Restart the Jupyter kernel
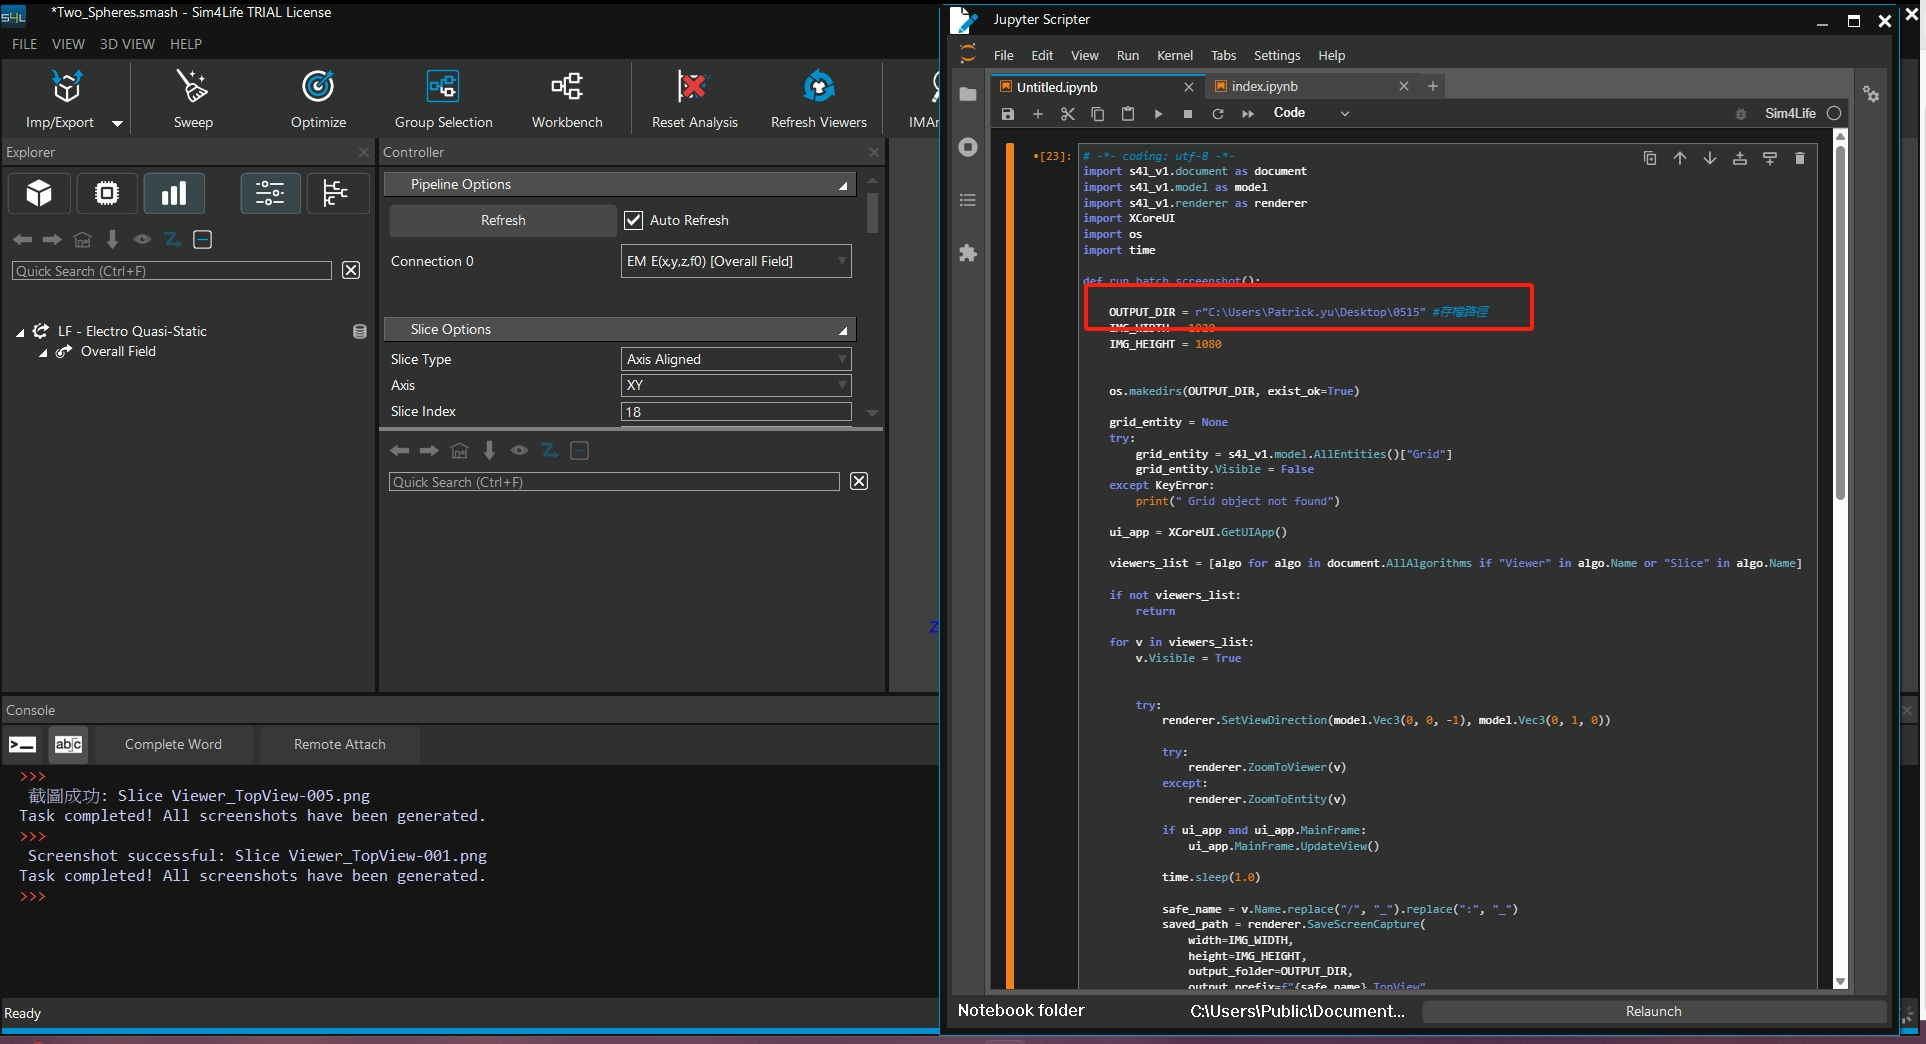This screenshot has height=1044, width=1926. click(x=1218, y=114)
